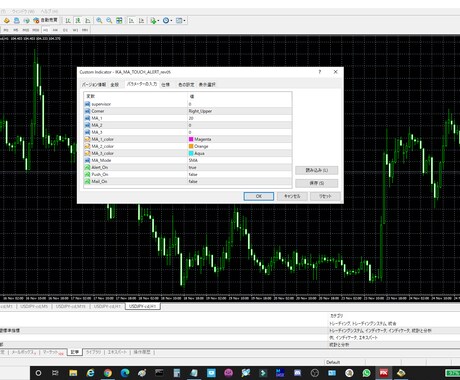Viewport: 460px width, 380px height.
Task: Click the chart shift icon
Action: point(142,20)
